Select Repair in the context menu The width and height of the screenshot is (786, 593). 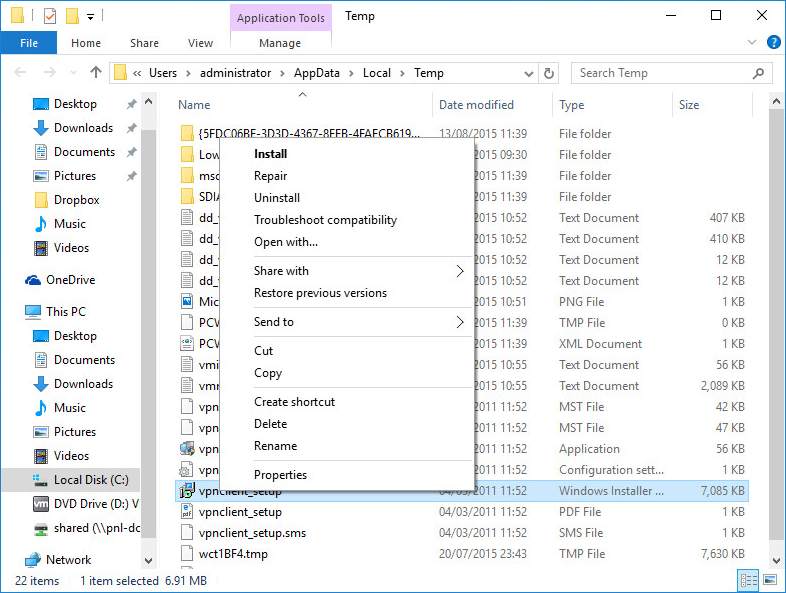pyautogui.click(x=270, y=176)
